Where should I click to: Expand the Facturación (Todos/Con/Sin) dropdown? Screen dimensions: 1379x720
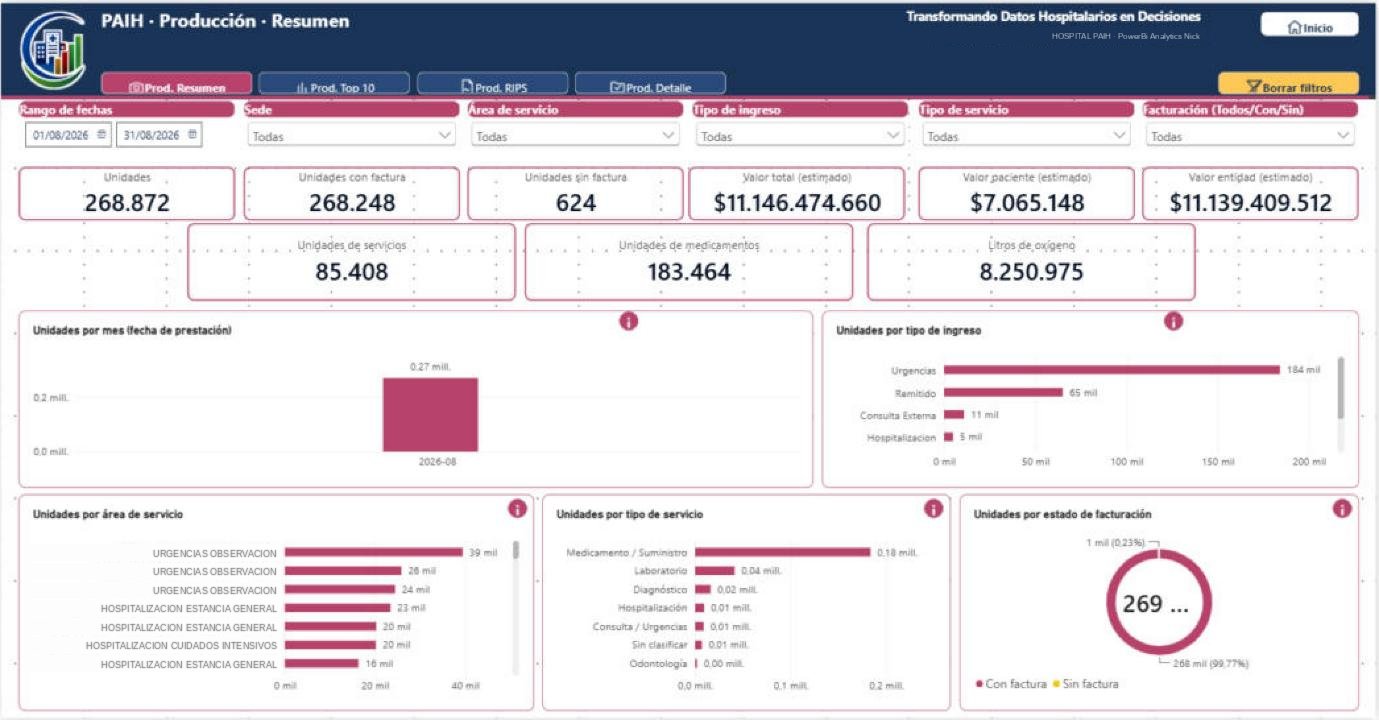pos(1250,136)
